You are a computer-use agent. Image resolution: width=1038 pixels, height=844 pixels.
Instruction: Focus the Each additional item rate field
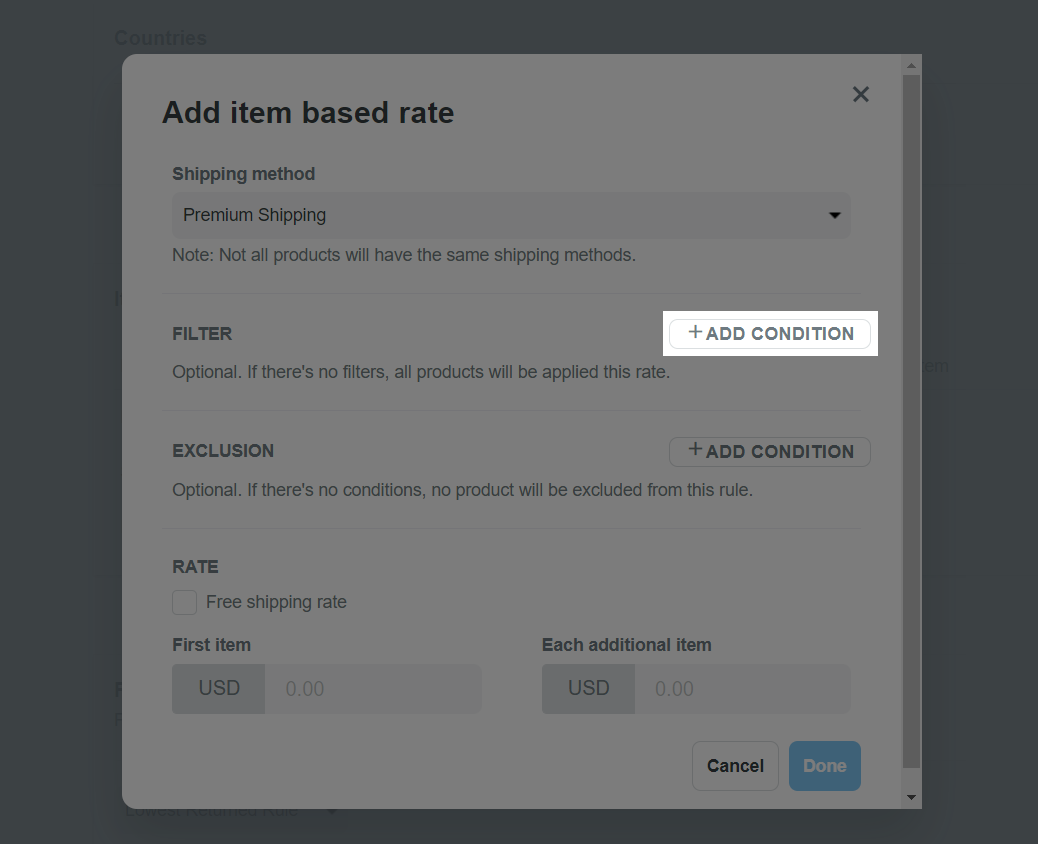[x=742, y=689]
